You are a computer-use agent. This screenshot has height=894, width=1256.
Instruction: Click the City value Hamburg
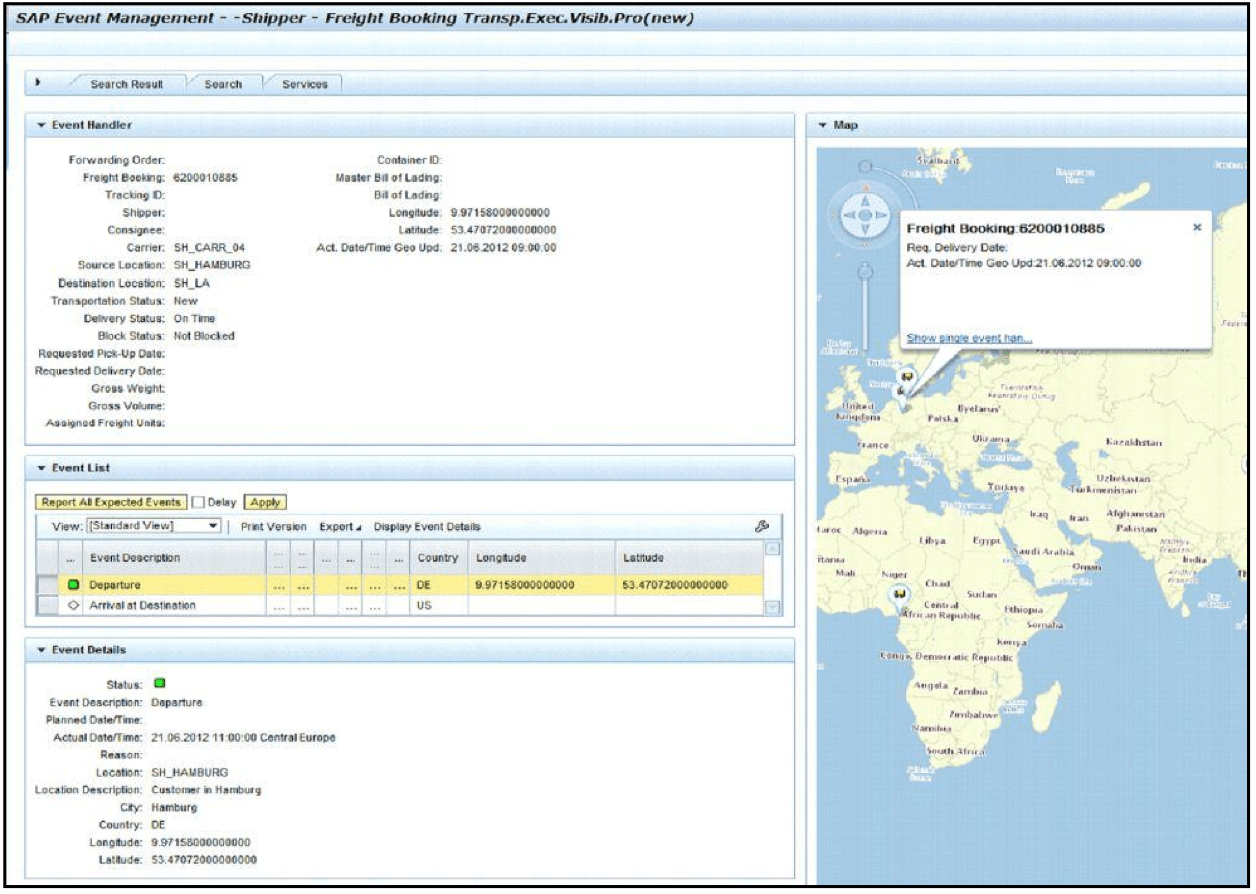coord(174,807)
